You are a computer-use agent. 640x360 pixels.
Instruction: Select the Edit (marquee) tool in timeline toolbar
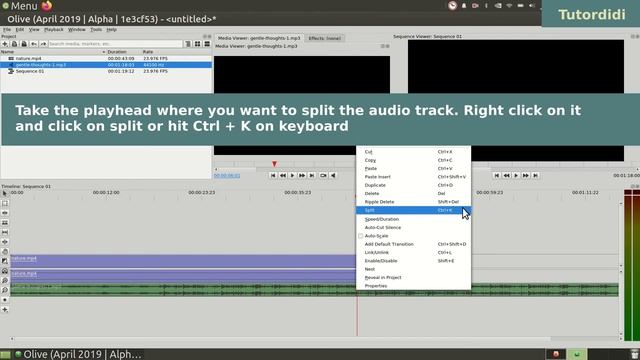5,203
